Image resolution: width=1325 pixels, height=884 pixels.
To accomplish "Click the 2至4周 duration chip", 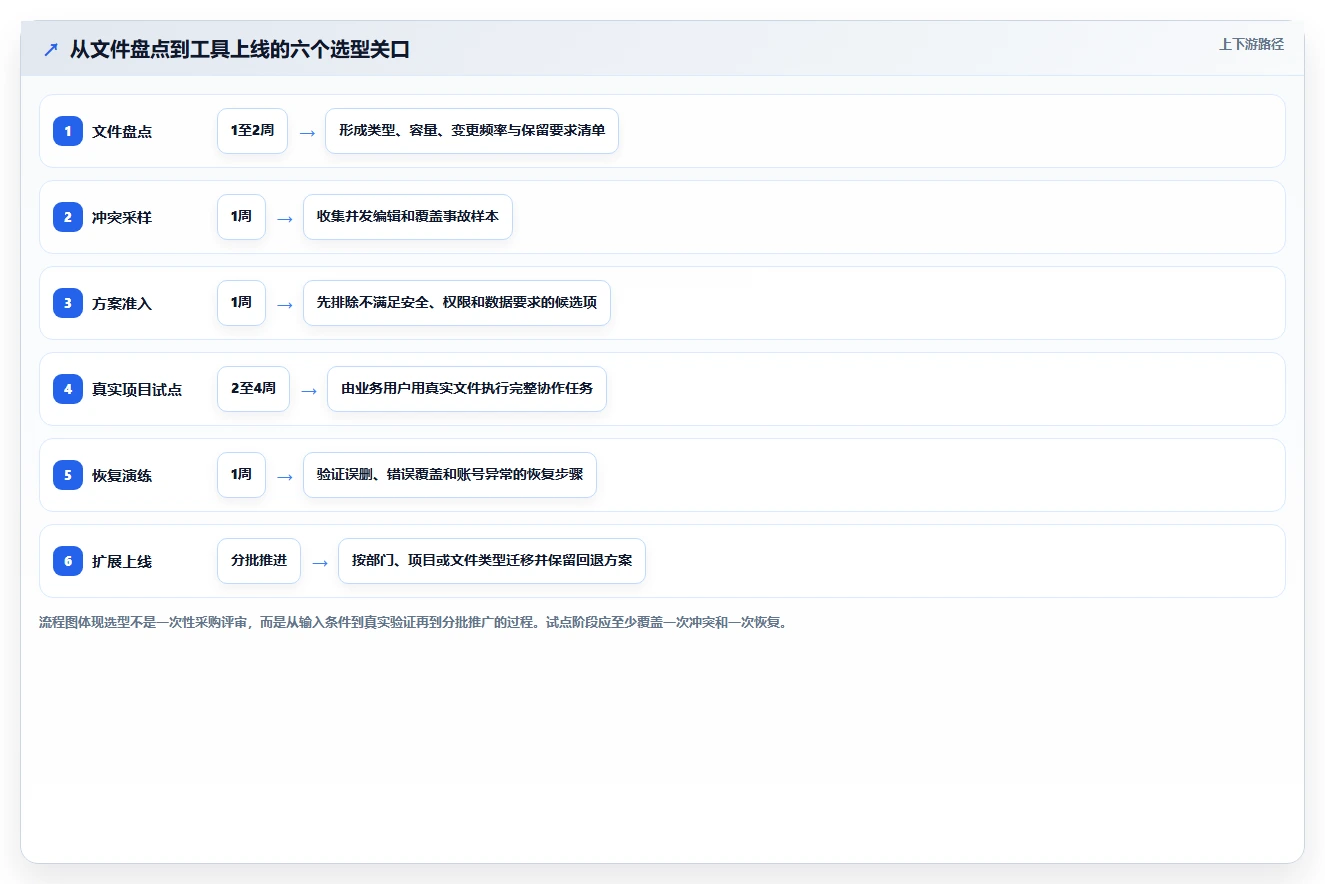I will [x=253, y=389].
